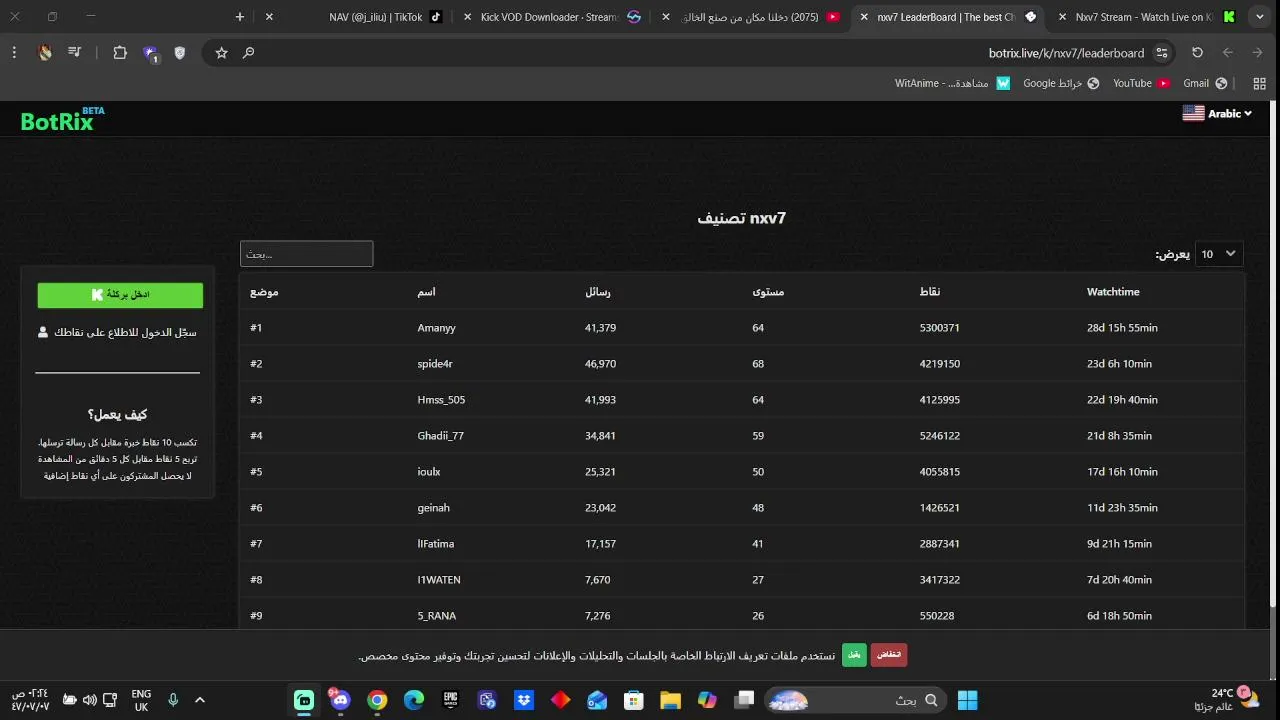Click the leaderboard search field

coord(306,254)
